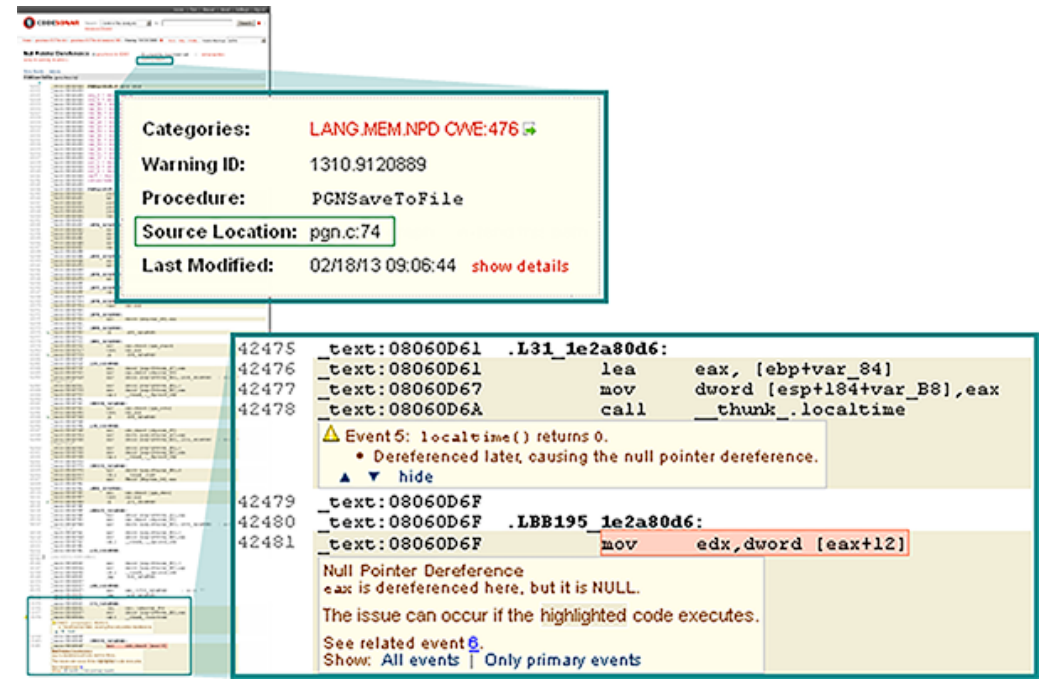
Task: Click the PGNSaveToFile procedure name
Action: point(386,198)
